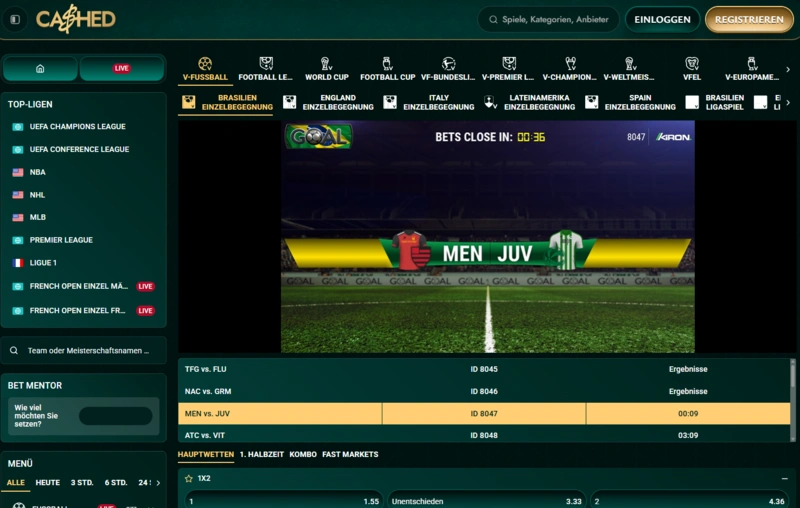Screen dimensions: 800x508
Task: Expand more time filters arrow
Action: (x=158, y=482)
